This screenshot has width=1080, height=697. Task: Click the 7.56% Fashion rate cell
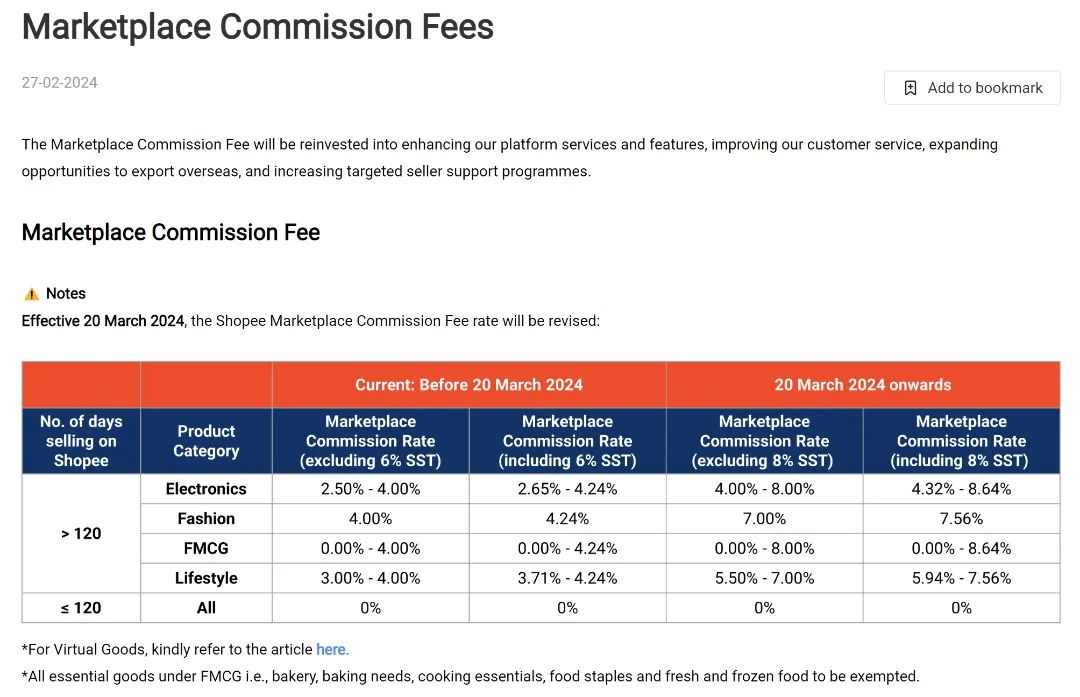pyautogui.click(x=962, y=519)
